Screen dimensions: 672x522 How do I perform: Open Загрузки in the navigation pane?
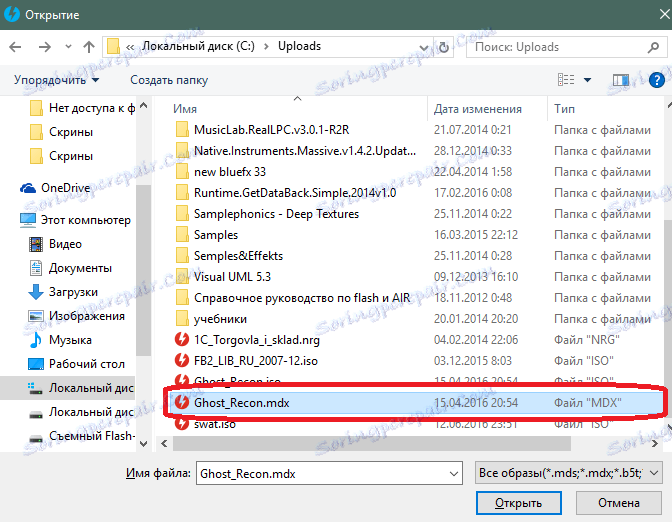point(63,292)
